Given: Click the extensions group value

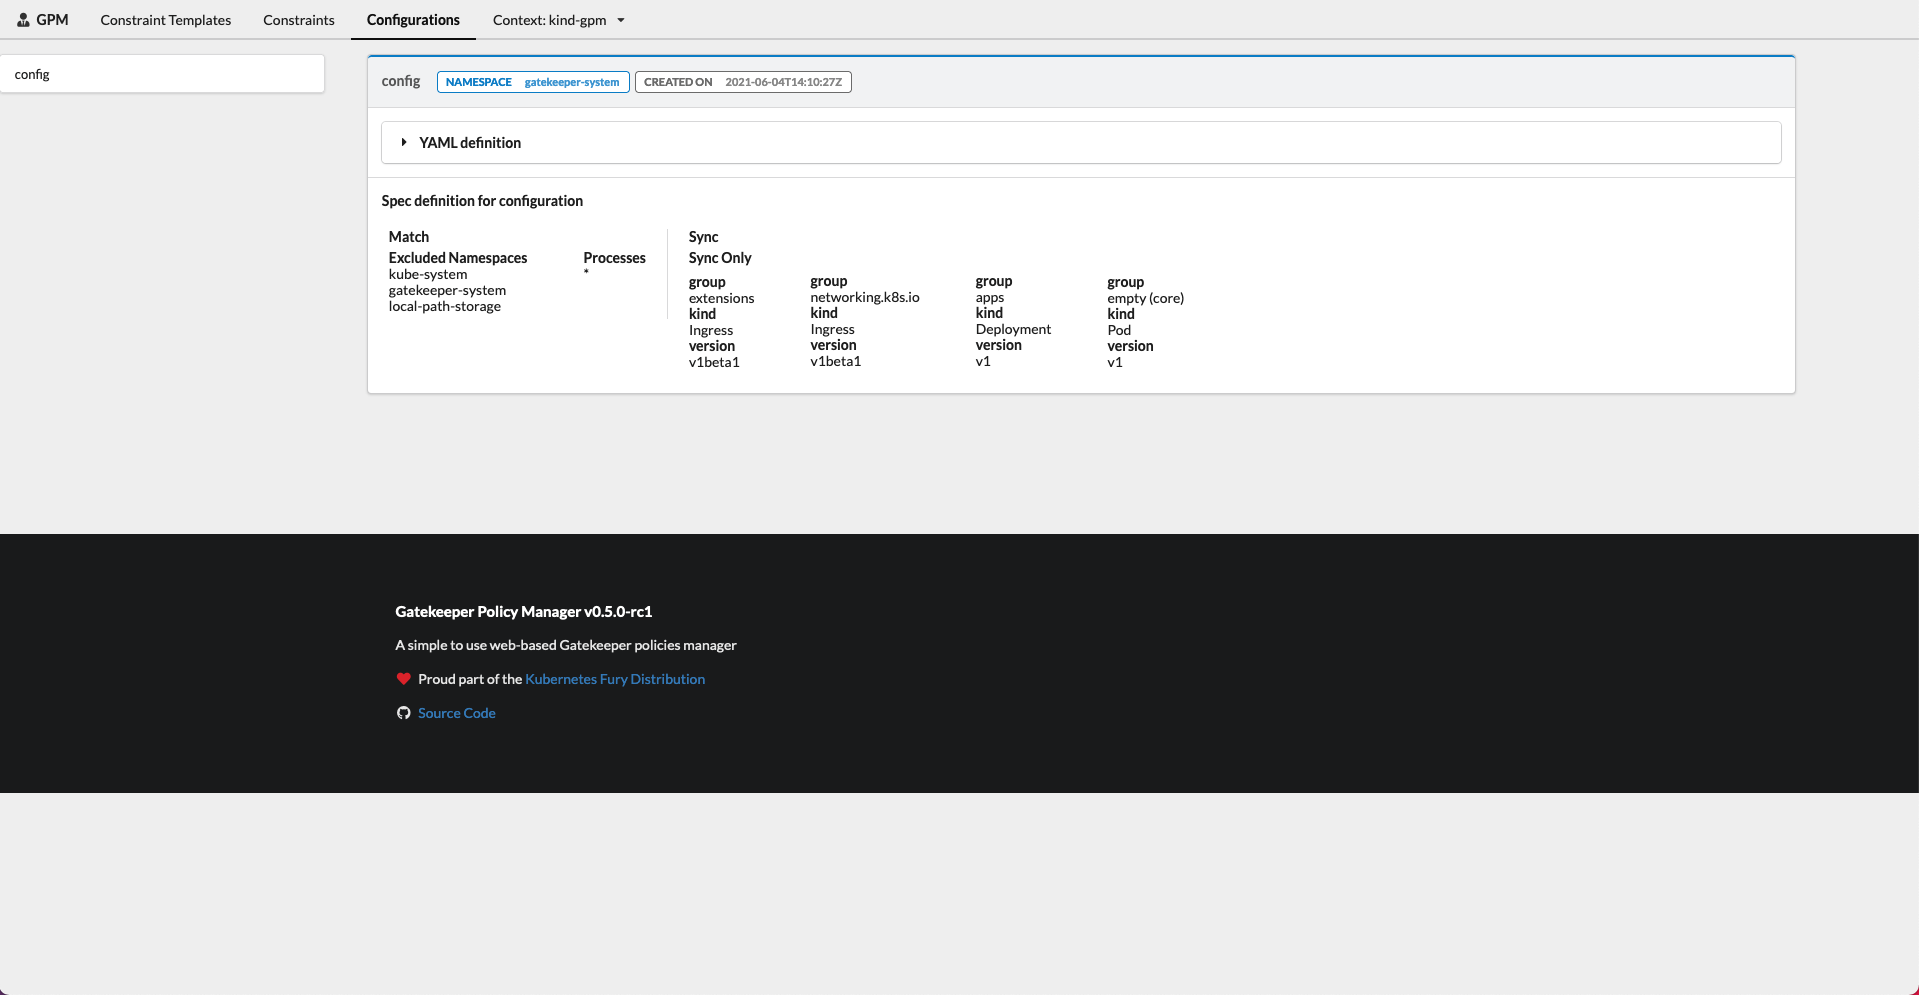Looking at the screenshot, I should click(721, 298).
